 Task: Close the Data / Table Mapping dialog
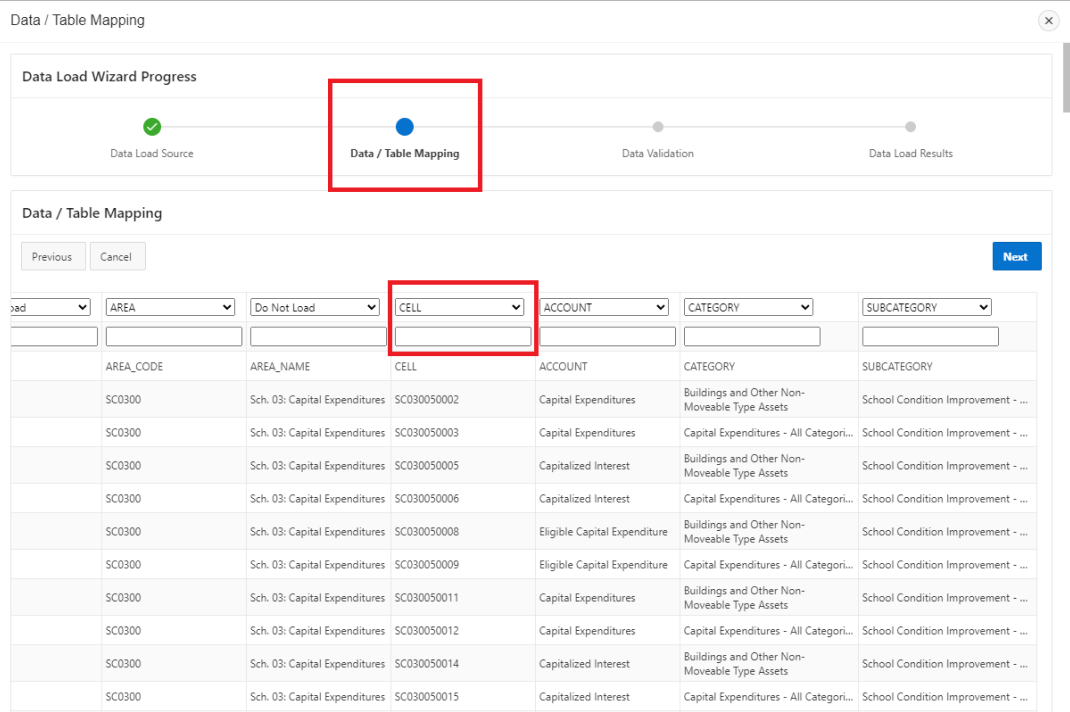[1048, 21]
